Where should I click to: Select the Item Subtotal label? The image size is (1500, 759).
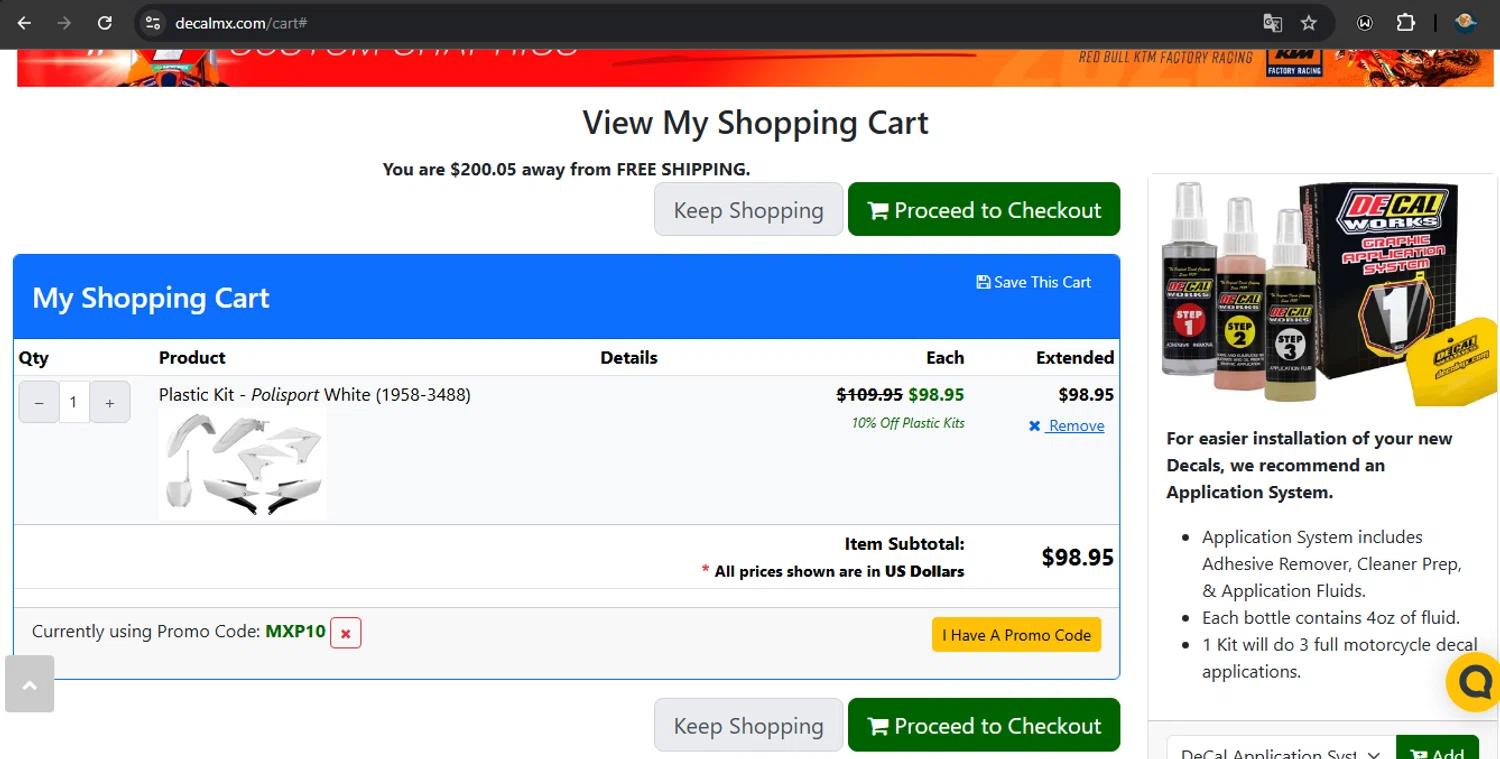click(x=904, y=544)
